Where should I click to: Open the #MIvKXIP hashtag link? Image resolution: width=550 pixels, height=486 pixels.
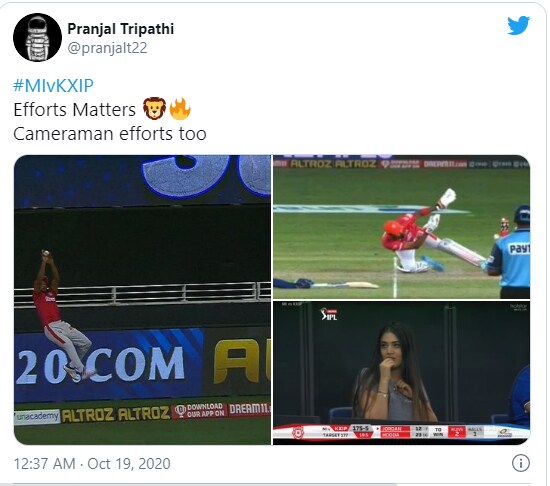point(53,86)
